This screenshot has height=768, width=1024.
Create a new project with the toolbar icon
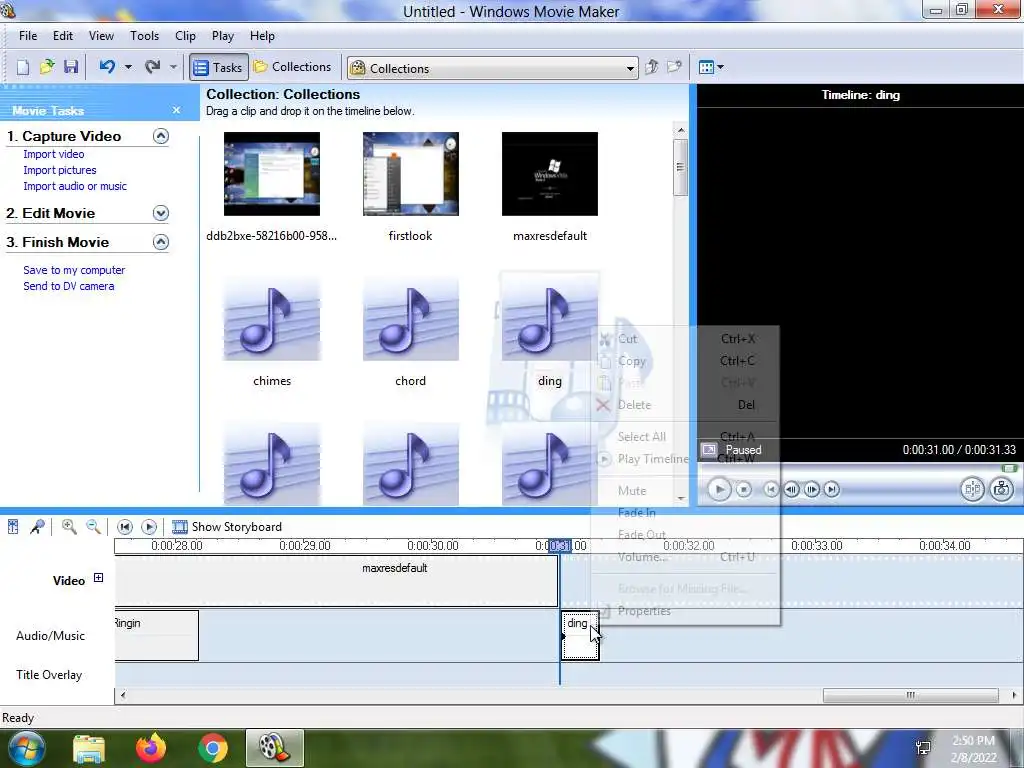(22, 67)
